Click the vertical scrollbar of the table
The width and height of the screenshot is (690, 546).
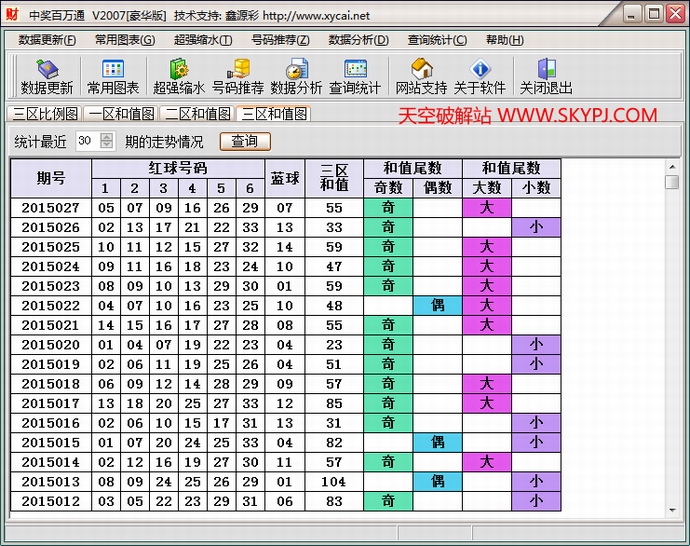tap(672, 340)
